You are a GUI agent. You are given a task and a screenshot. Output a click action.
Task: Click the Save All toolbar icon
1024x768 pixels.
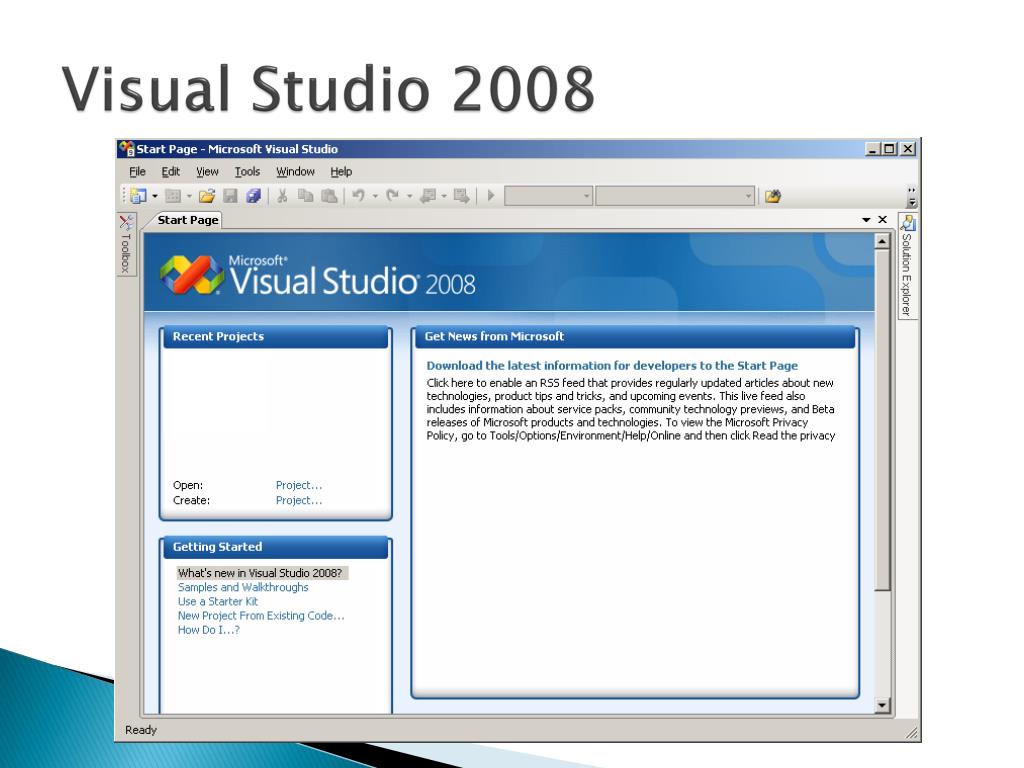click(x=253, y=196)
